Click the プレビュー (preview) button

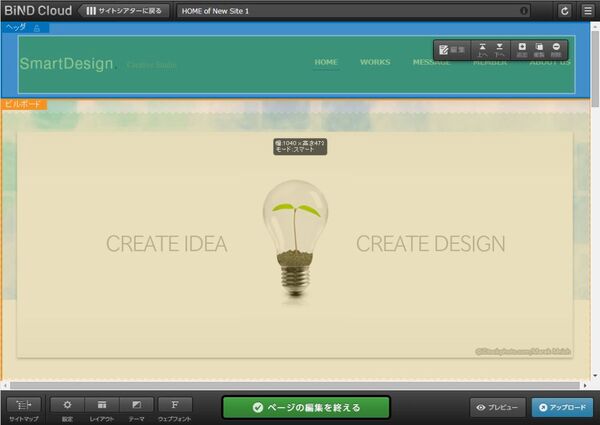[x=498, y=407]
